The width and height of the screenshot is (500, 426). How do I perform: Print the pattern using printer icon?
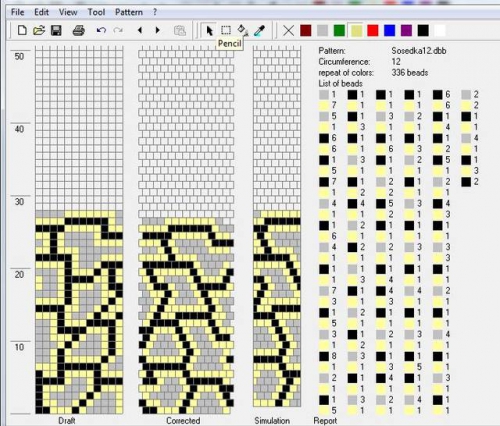(79, 31)
